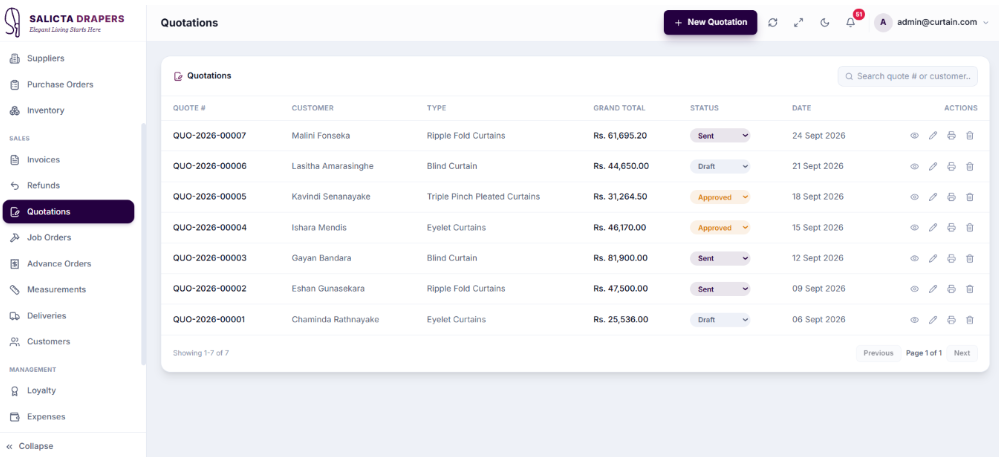
Task: View Kavindi Senanayake's quotation via eye icon
Action: pyautogui.click(x=914, y=197)
